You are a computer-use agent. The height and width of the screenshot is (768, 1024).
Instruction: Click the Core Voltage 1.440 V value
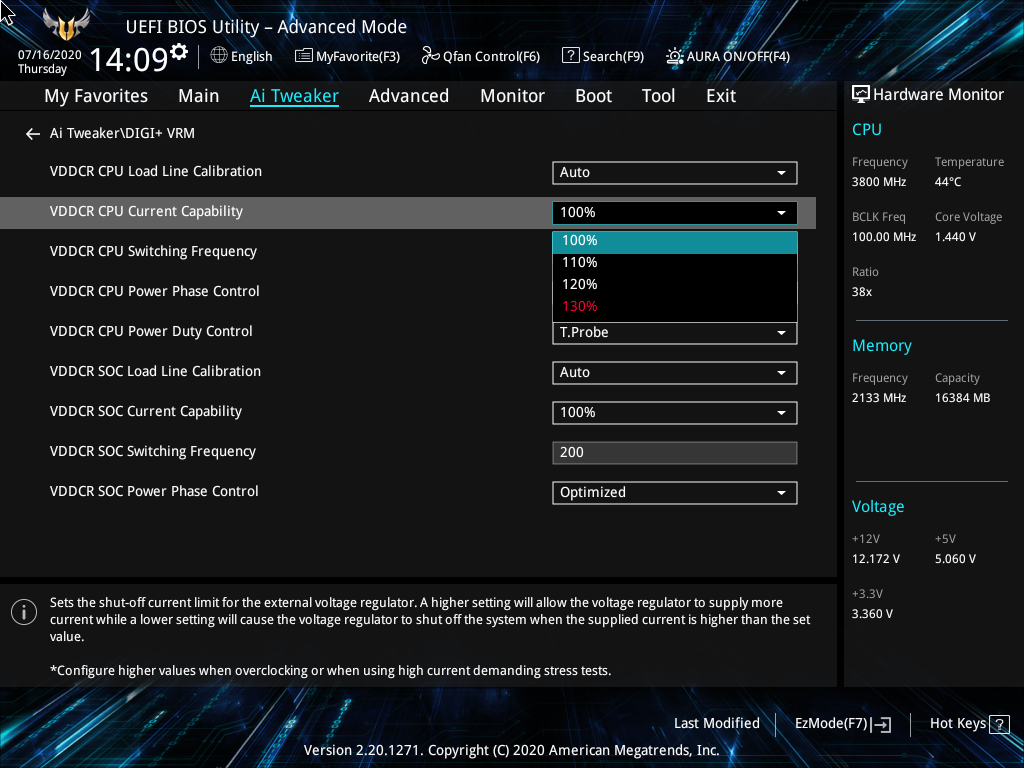pyautogui.click(x=955, y=237)
